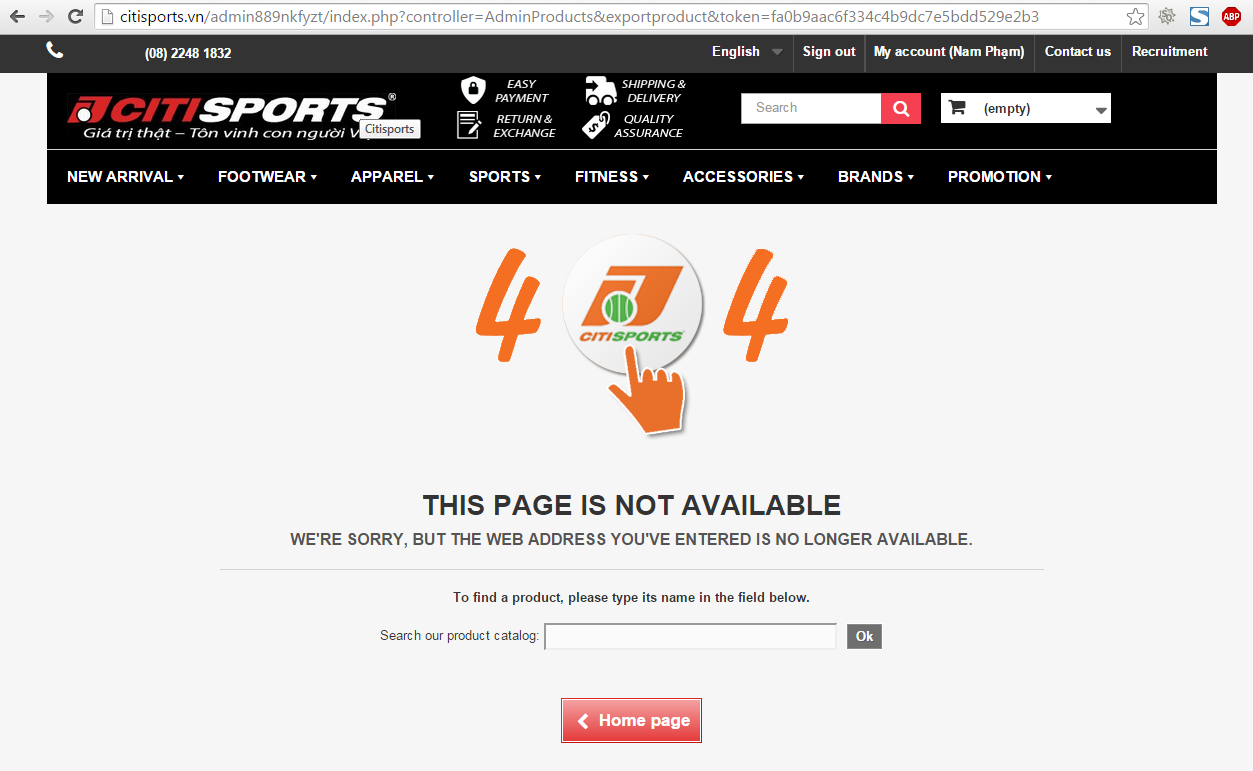Bookmark page with the star icon

pyautogui.click(x=1135, y=17)
